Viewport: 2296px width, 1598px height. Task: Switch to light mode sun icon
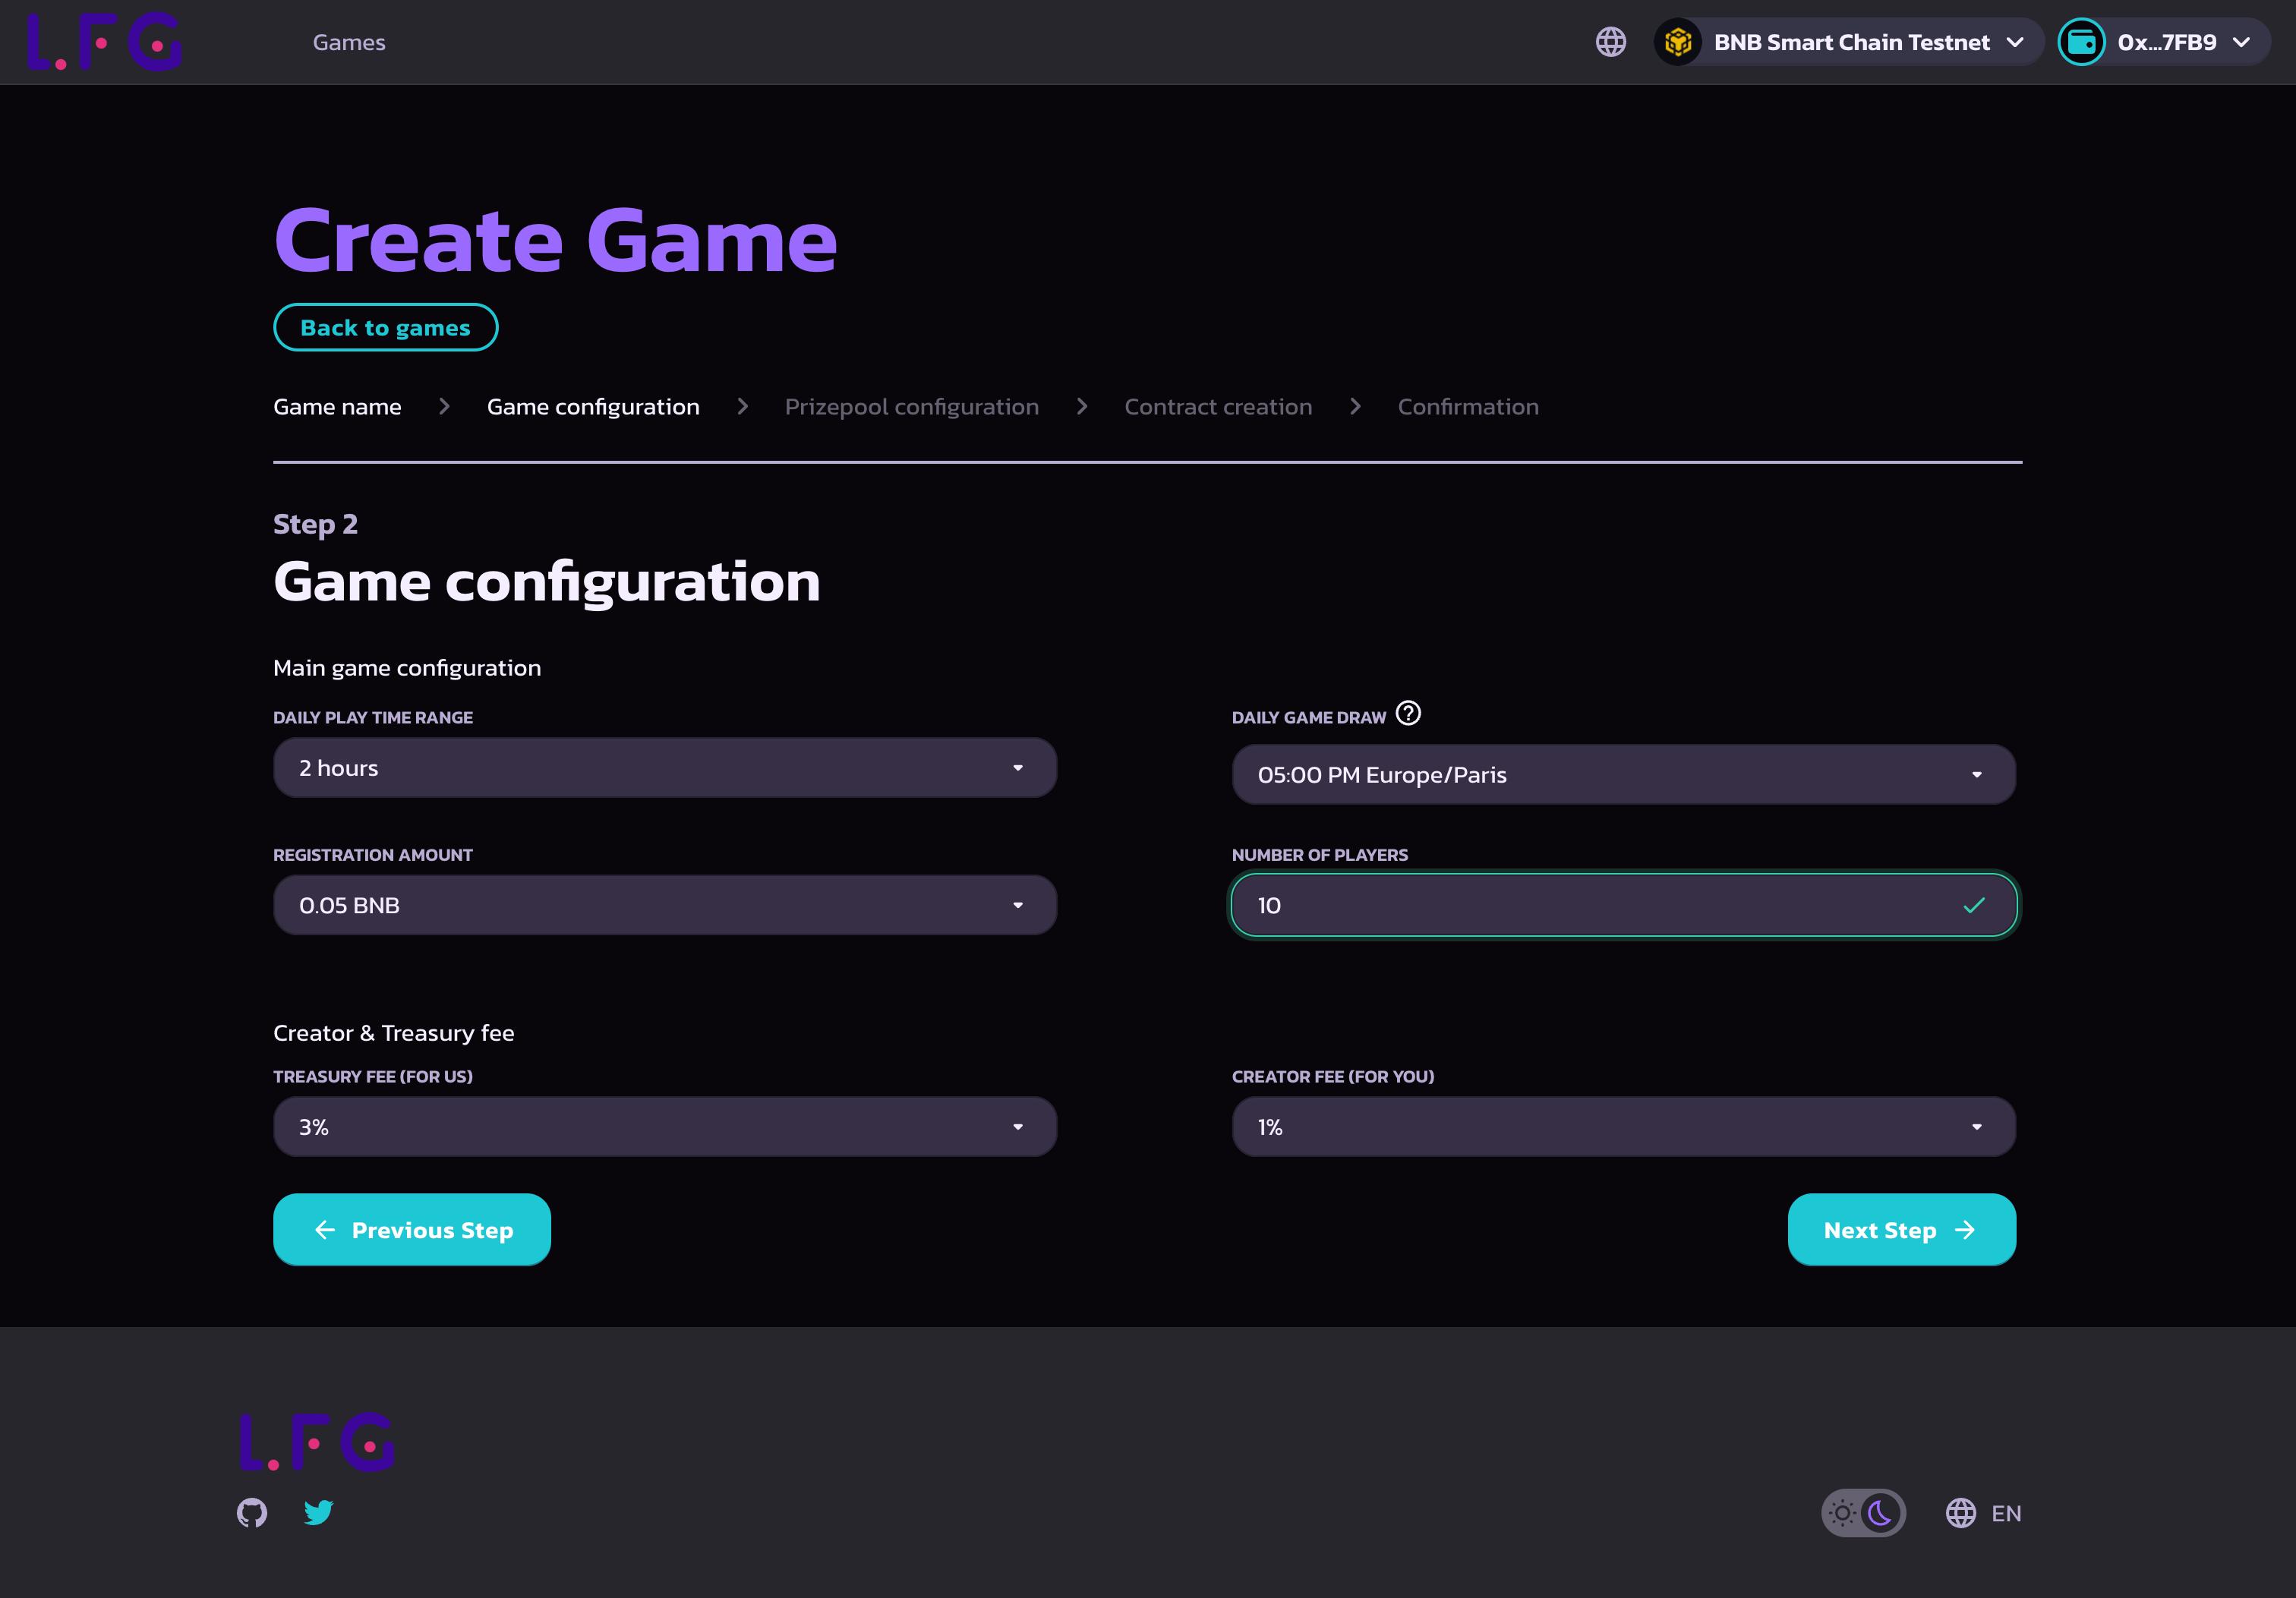[1842, 1513]
